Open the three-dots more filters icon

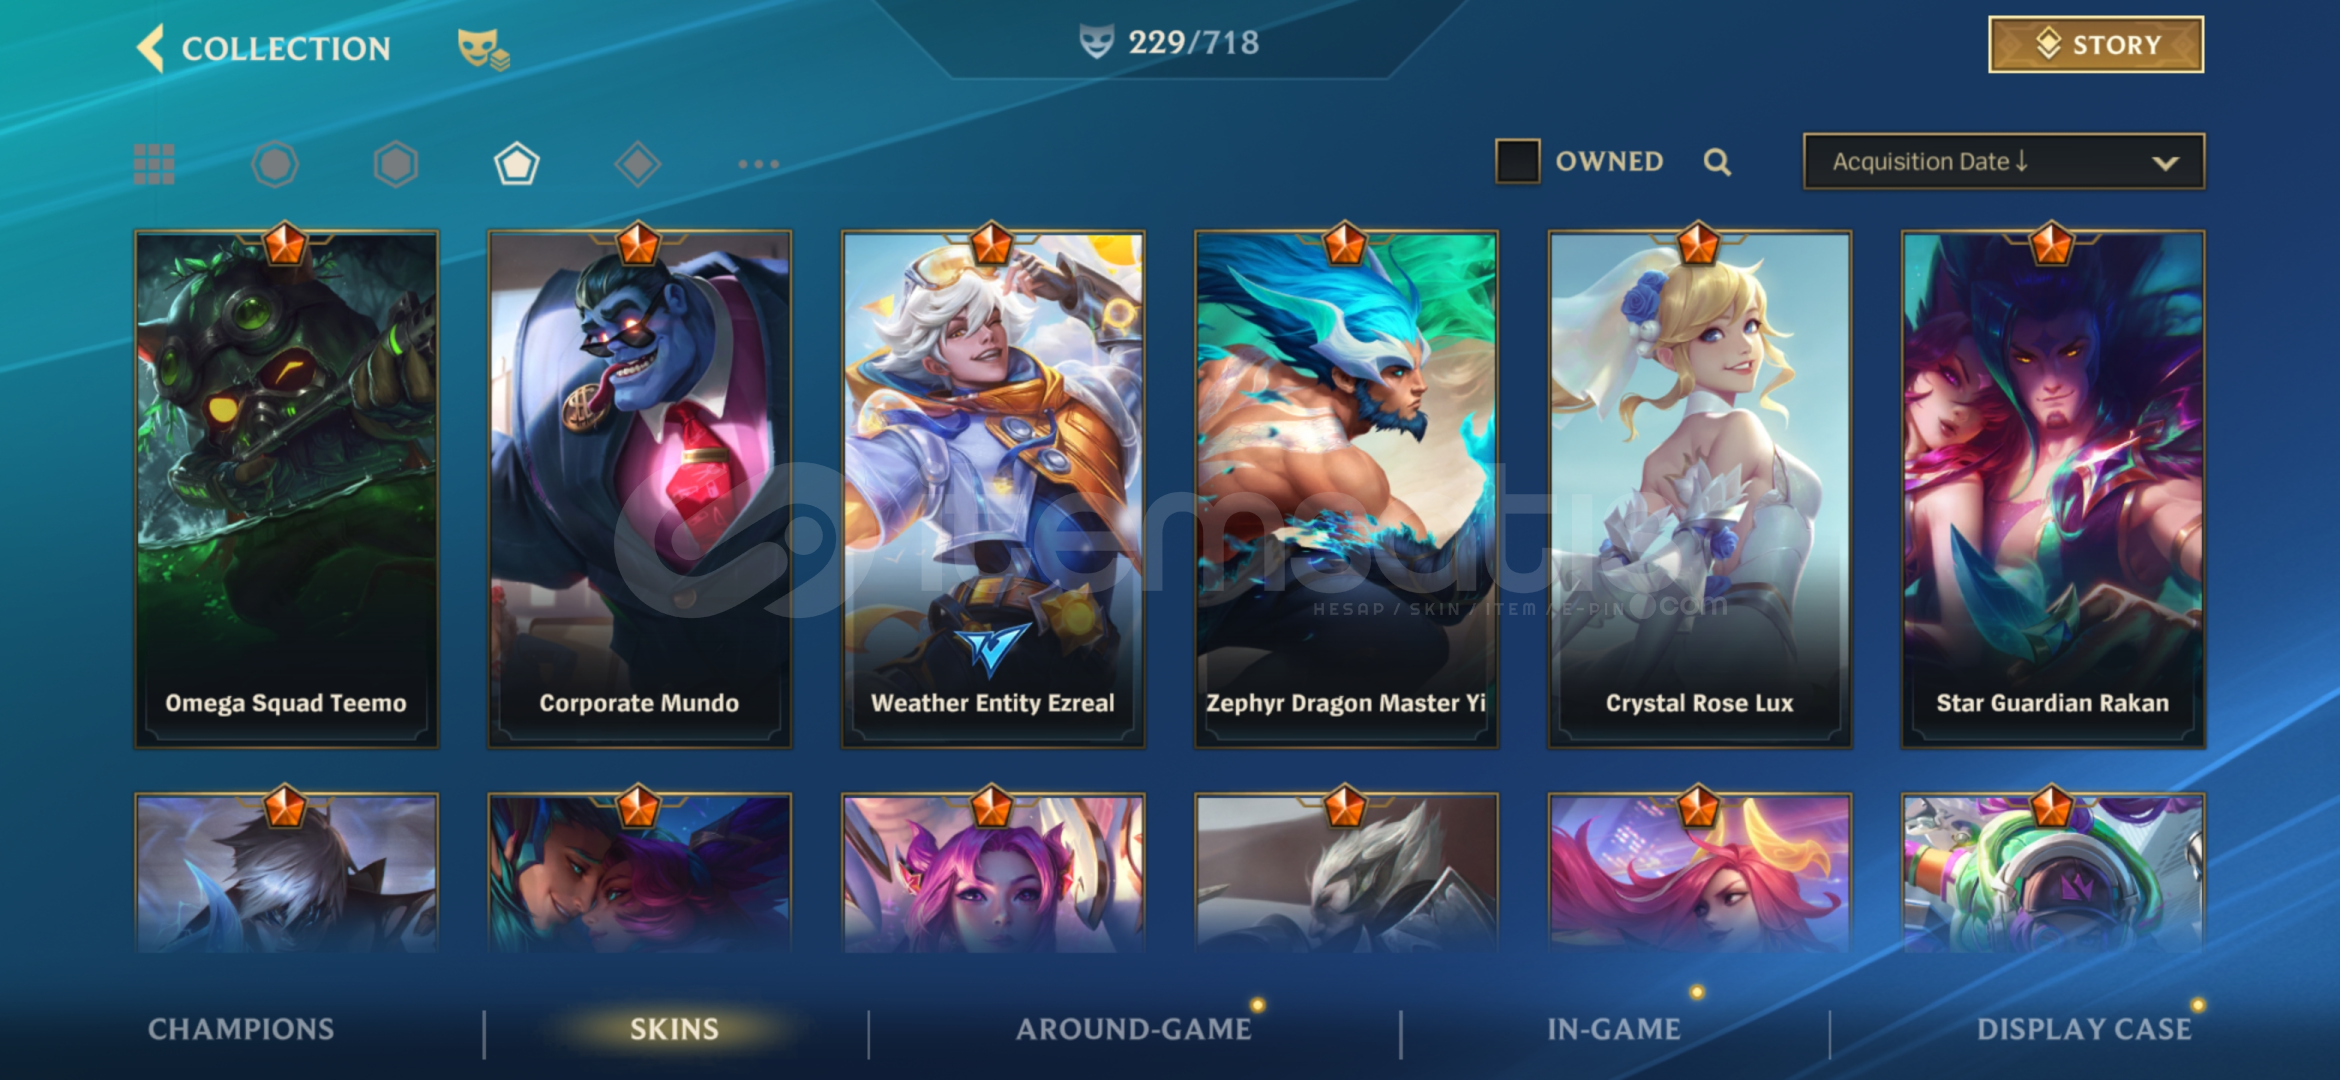click(758, 164)
